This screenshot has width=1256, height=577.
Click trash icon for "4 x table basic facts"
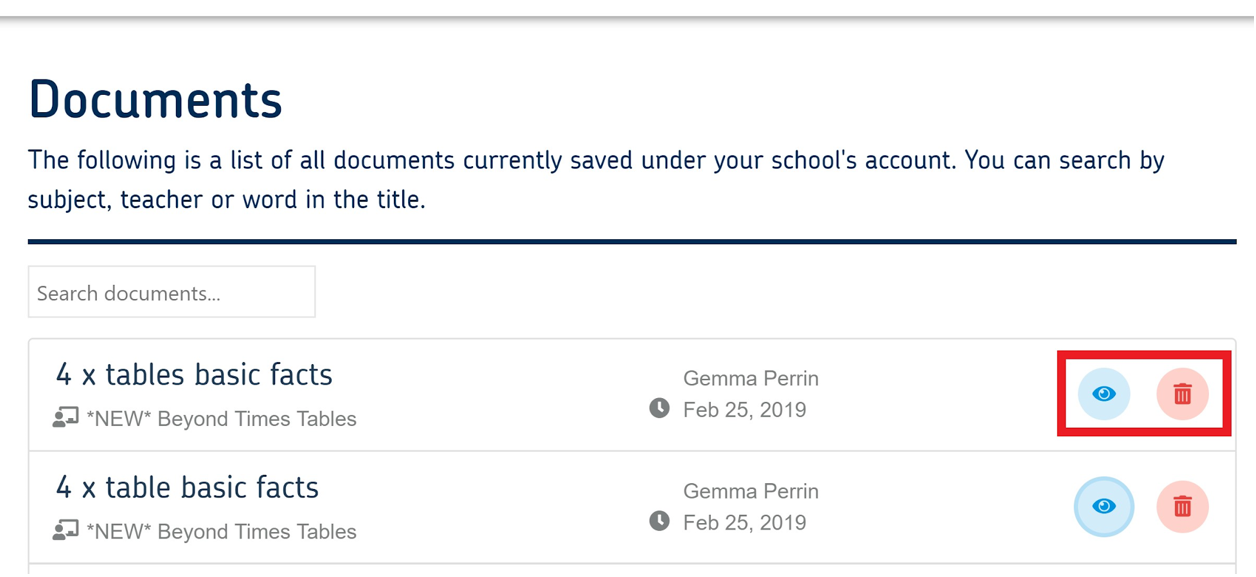coord(1182,507)
